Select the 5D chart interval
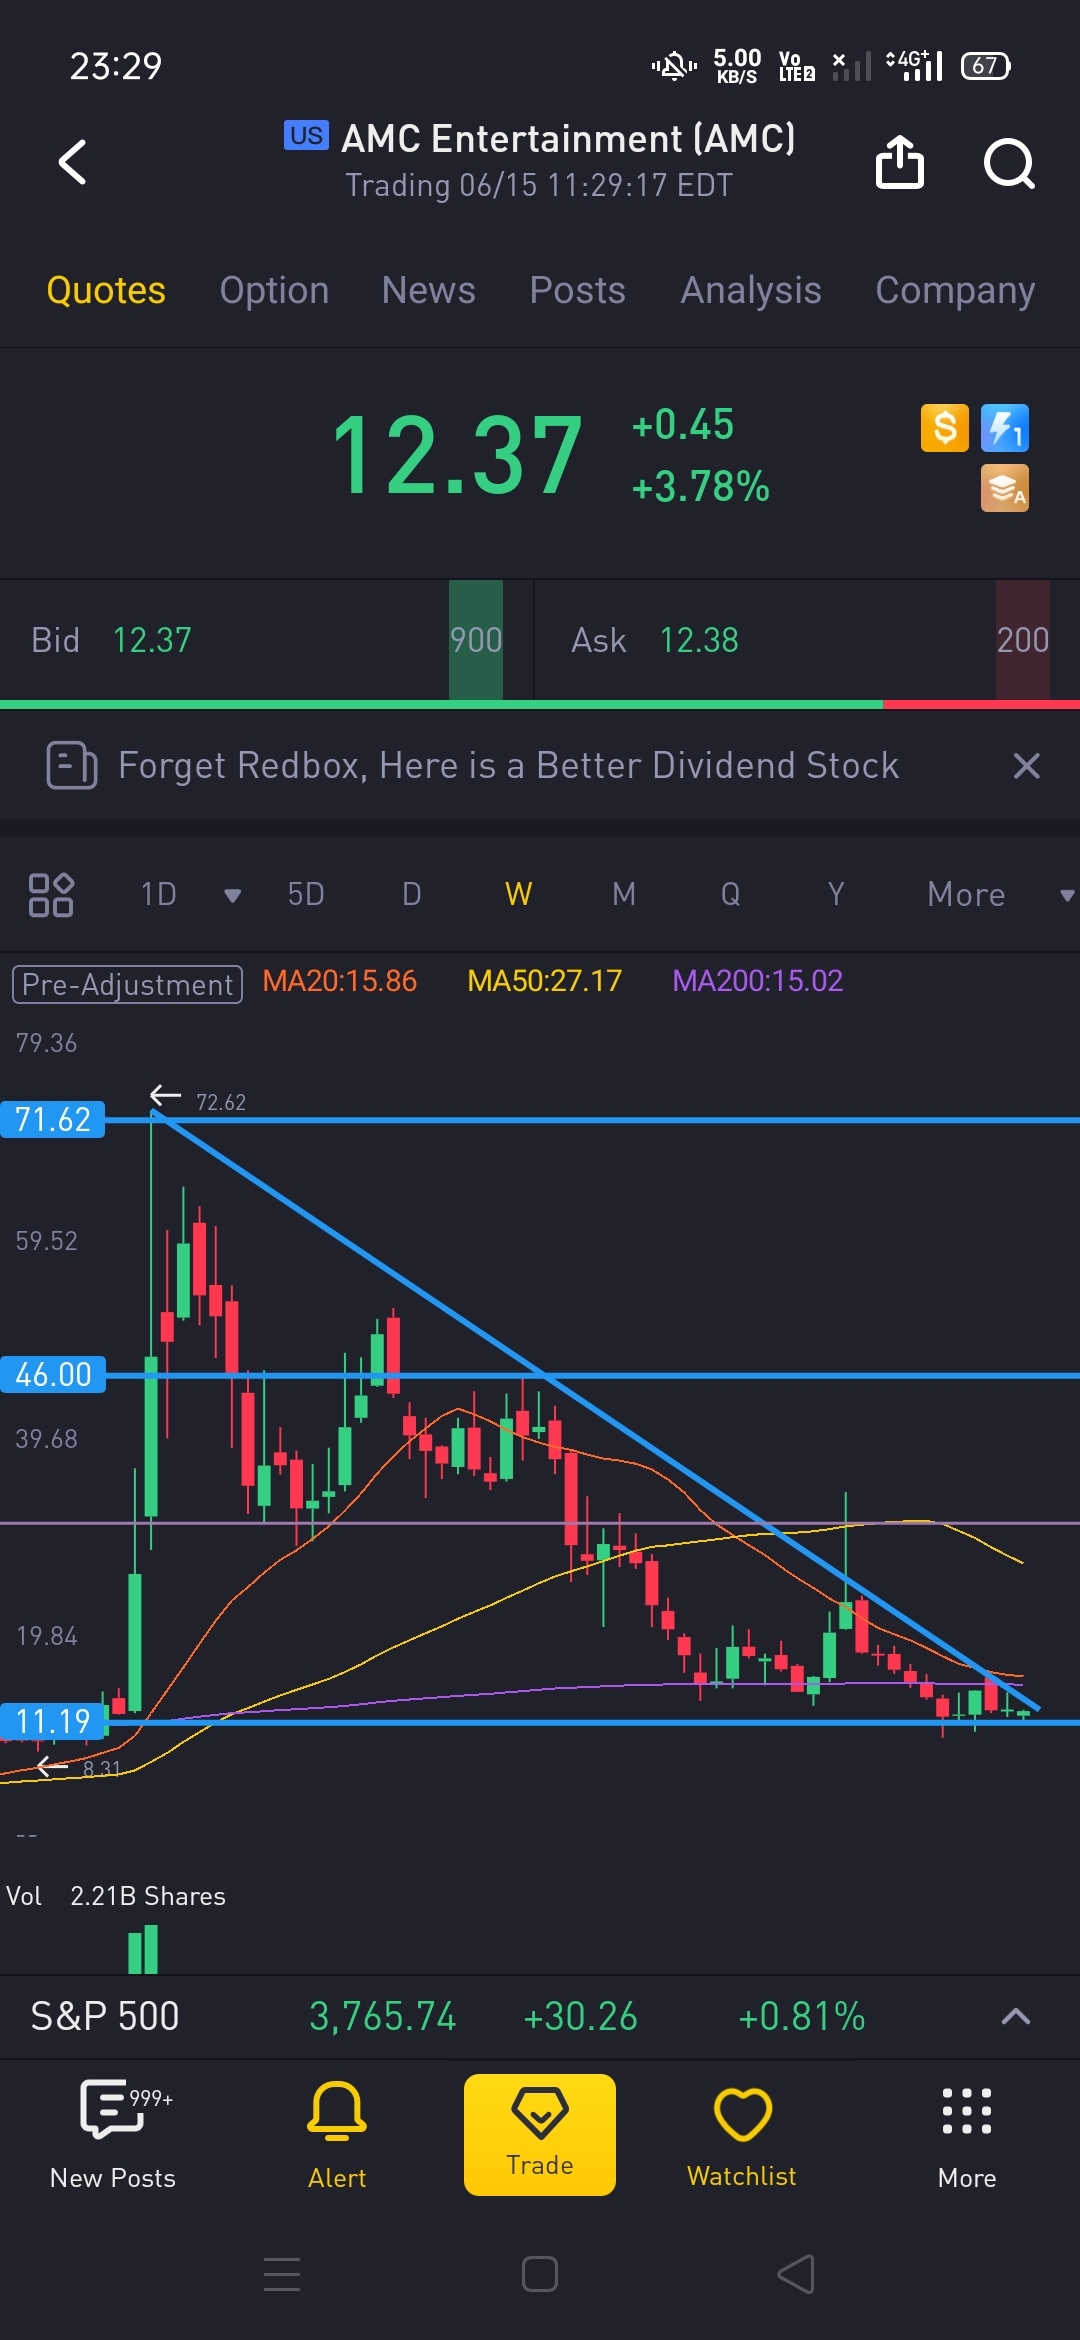Screen dimensions: 1080x2340 pos(306,894)
